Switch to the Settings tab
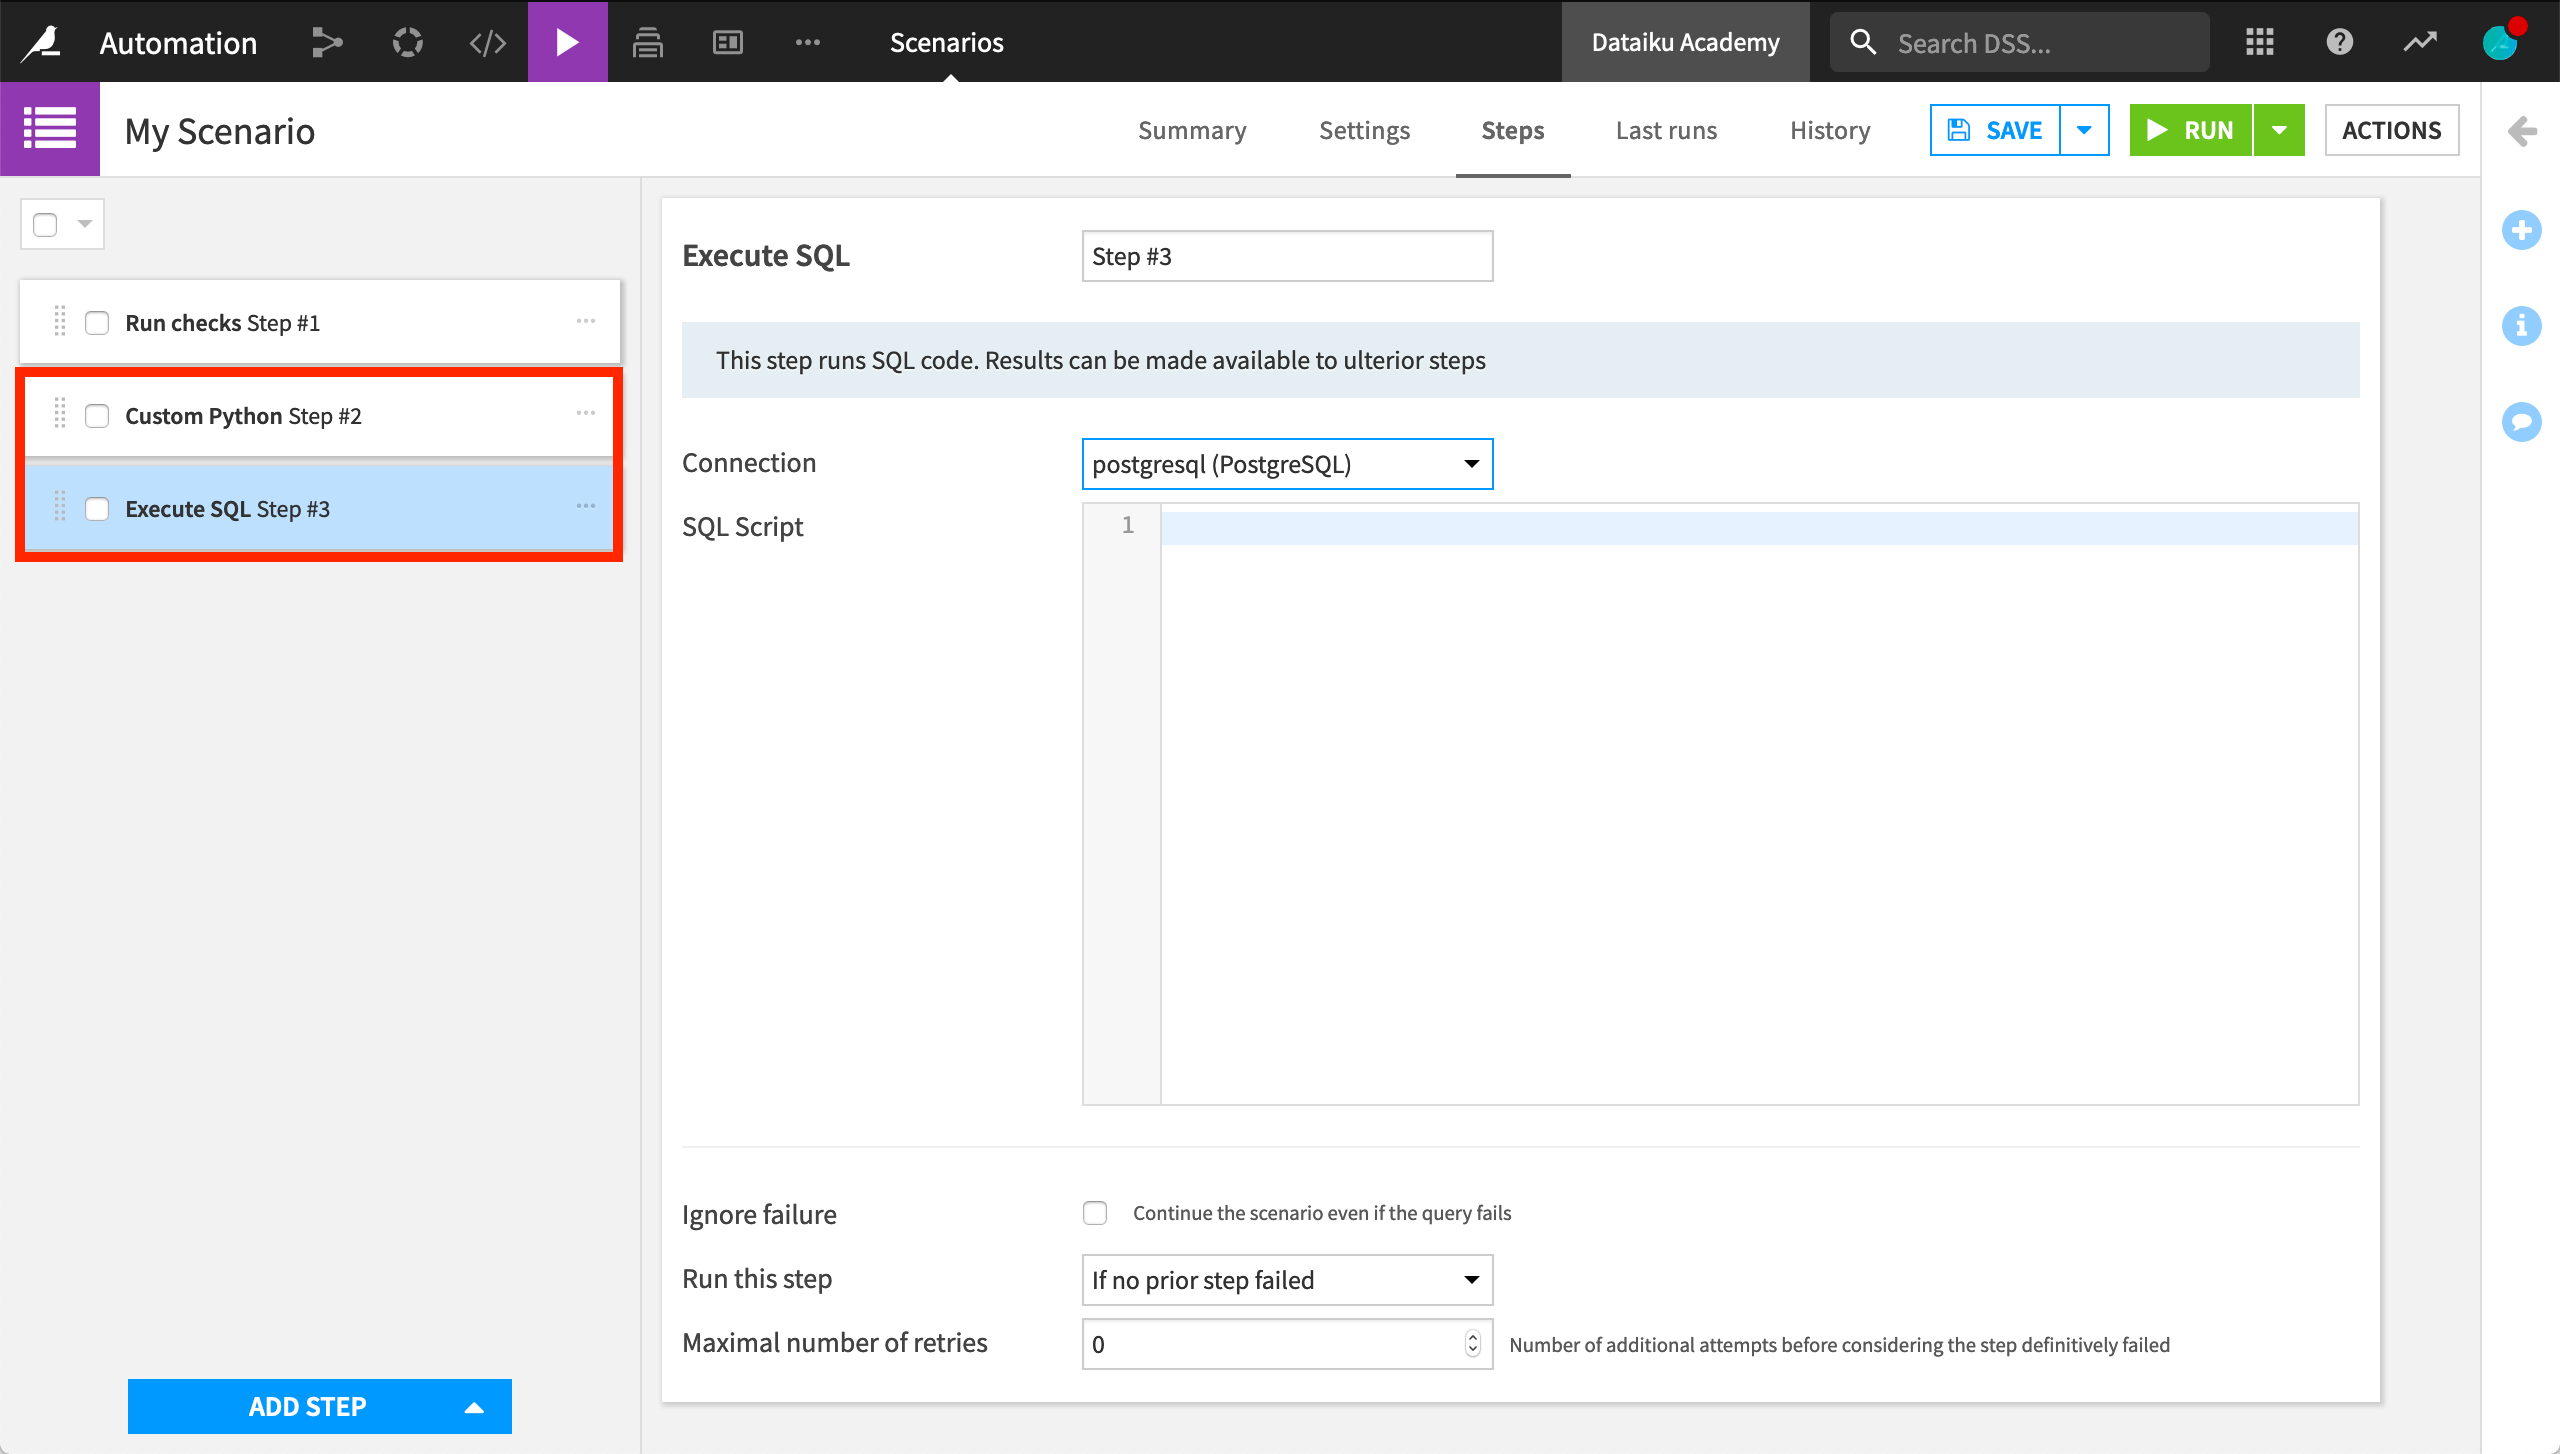The image size is (2560, 1454). coord(1364,130)
